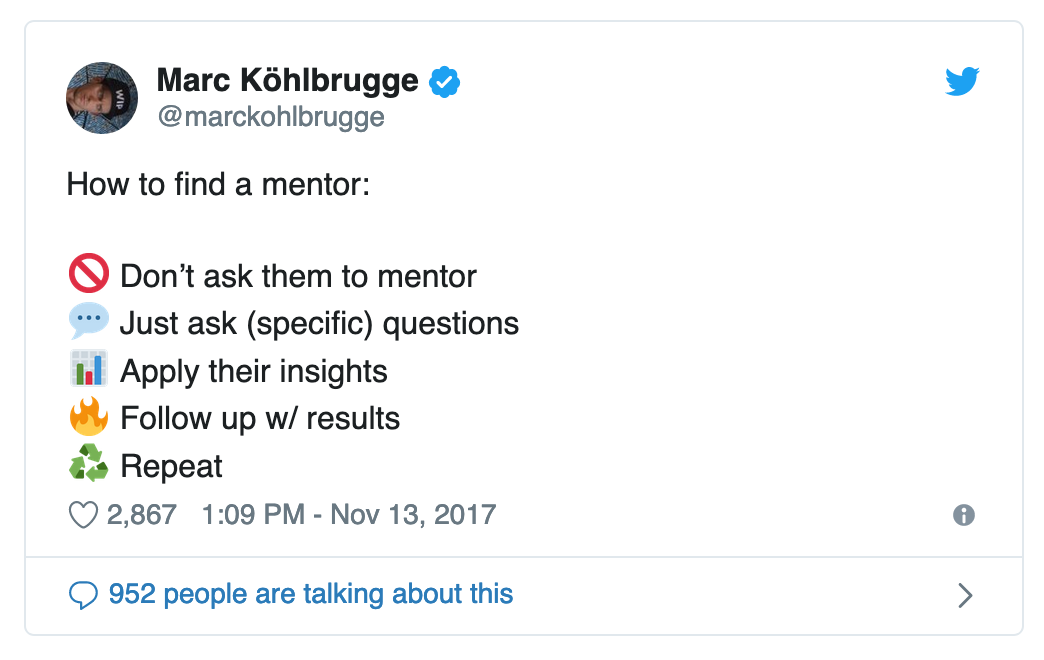Click the How to find a mentor text
Screen dimensions: 1044x660
click(x=218, y=185)
